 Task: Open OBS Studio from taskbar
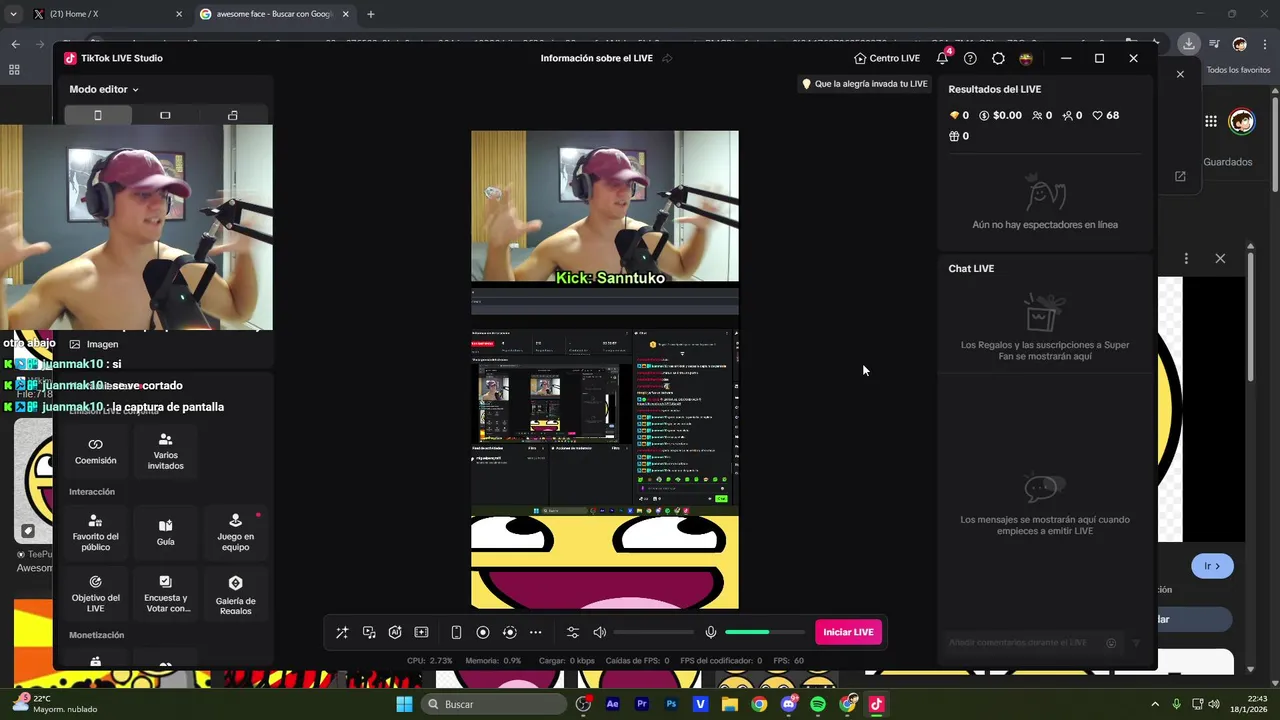(584, 704)
